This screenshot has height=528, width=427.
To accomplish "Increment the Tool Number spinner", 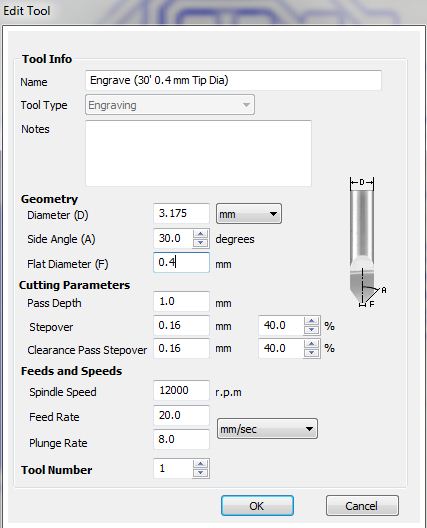I will [201, 464].
